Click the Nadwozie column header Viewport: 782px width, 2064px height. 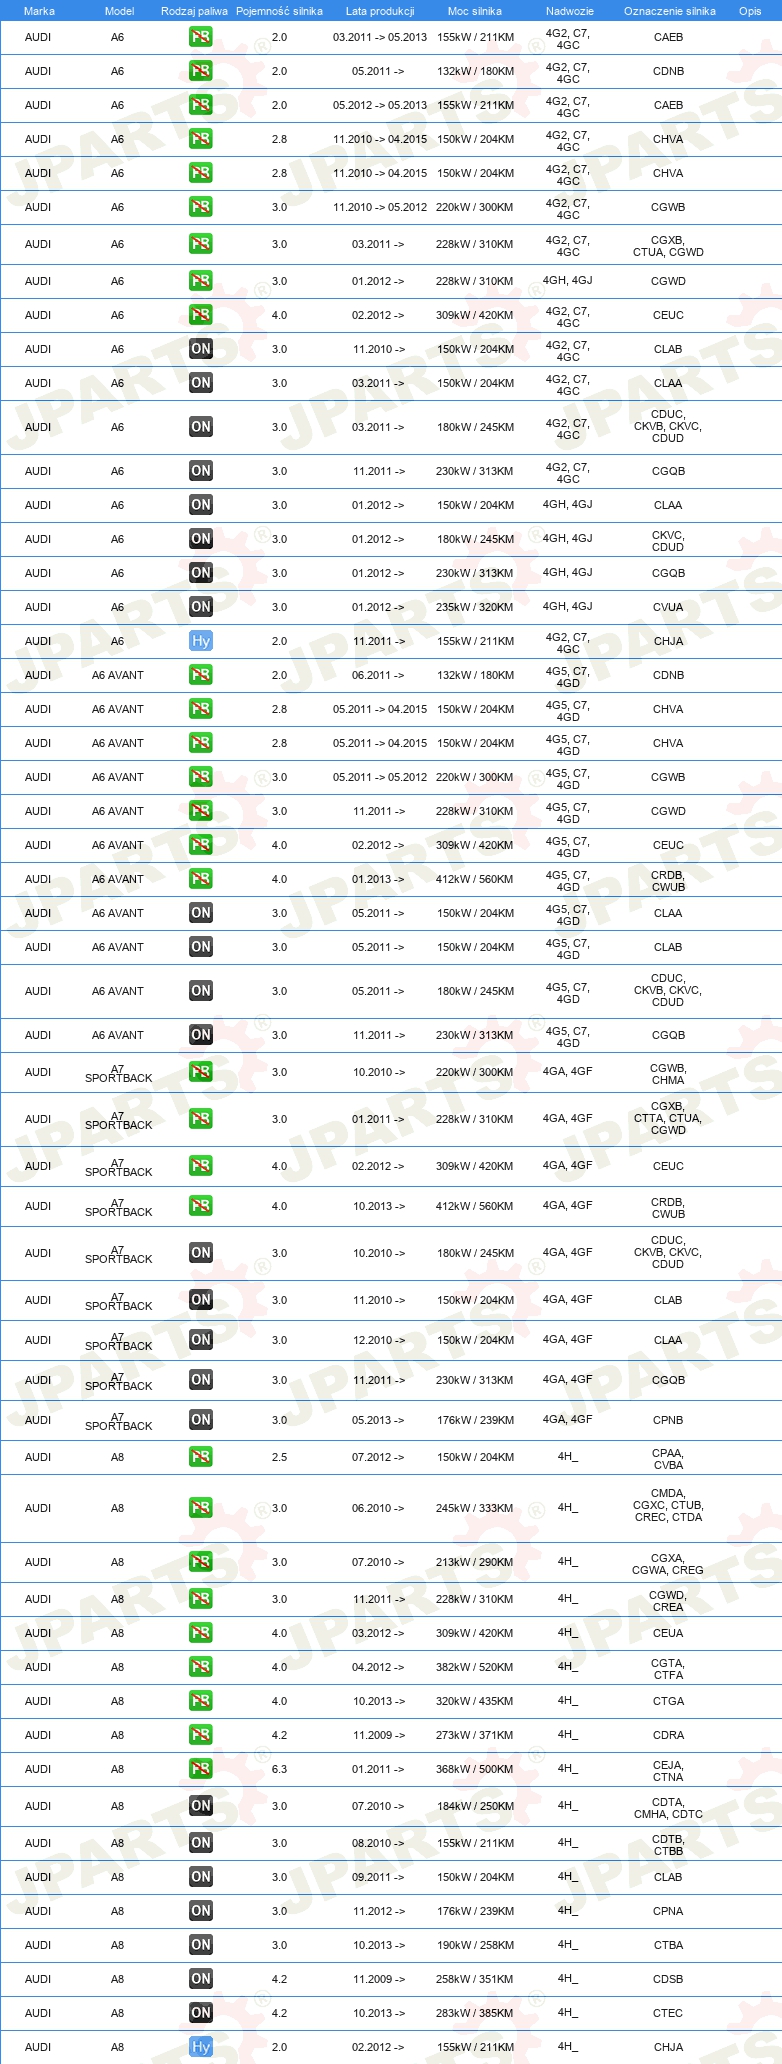coord(570,11)
